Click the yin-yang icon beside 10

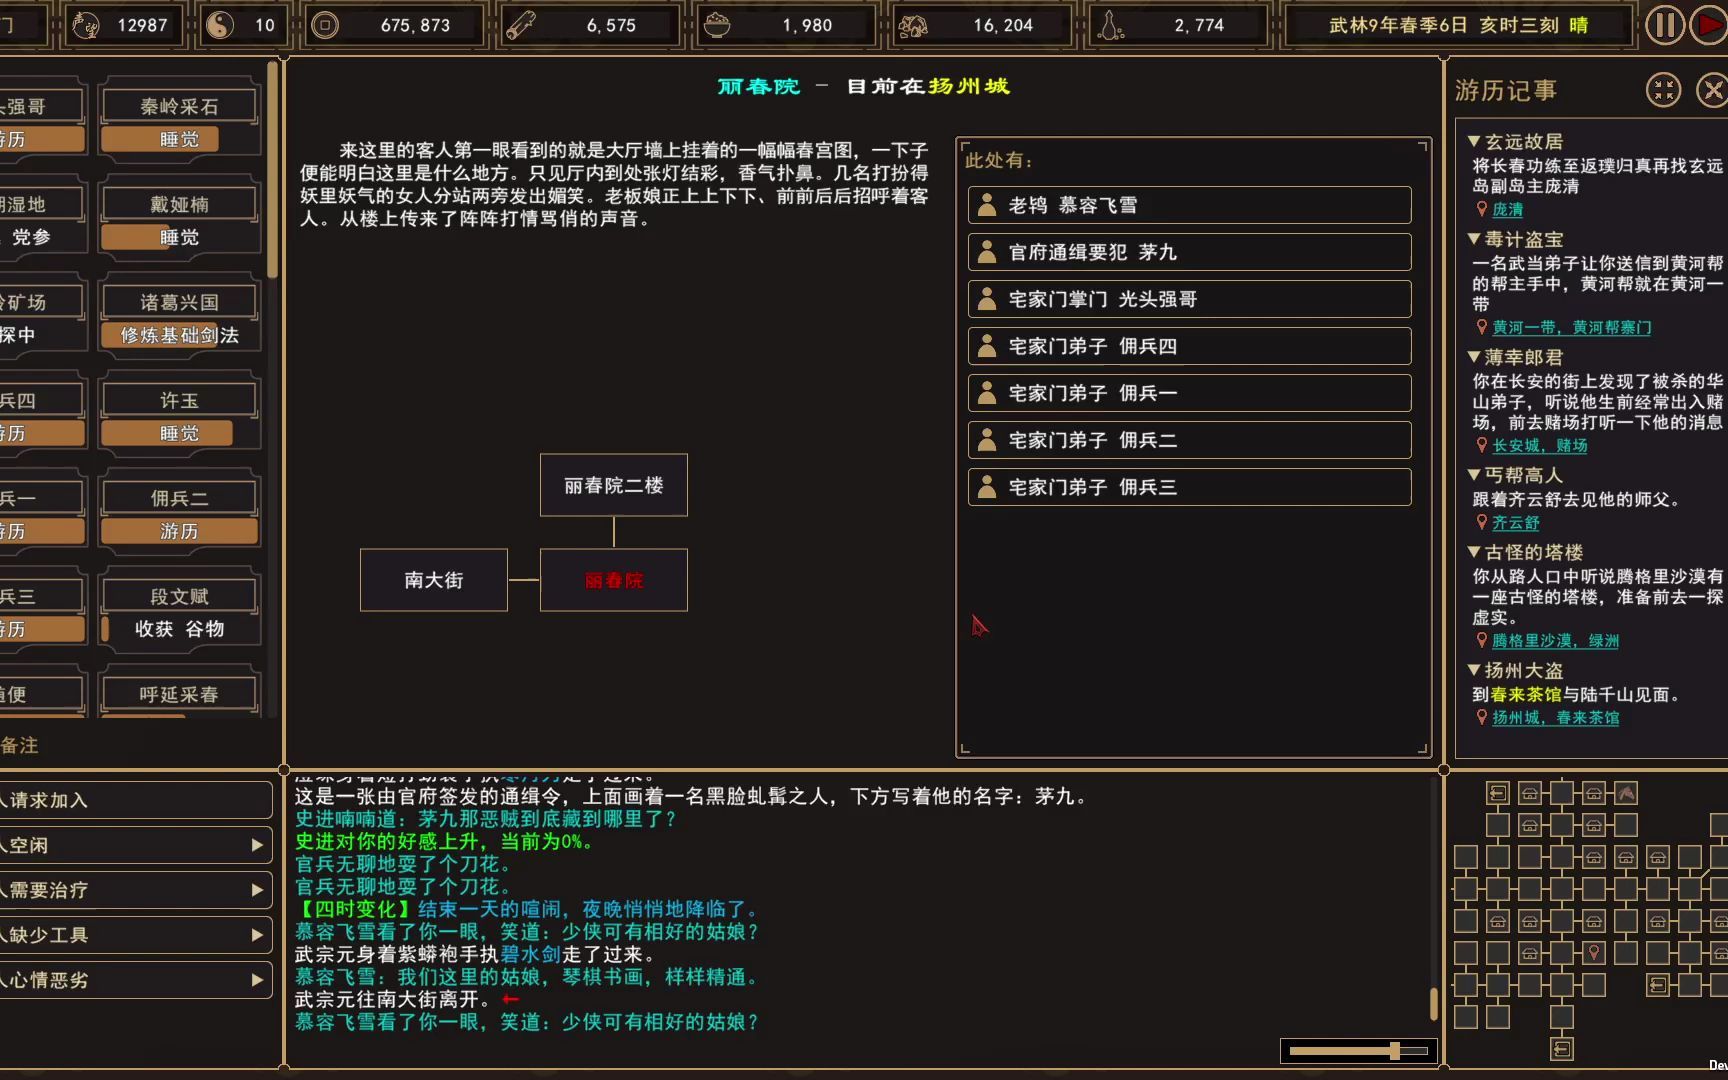pos(219,25)
